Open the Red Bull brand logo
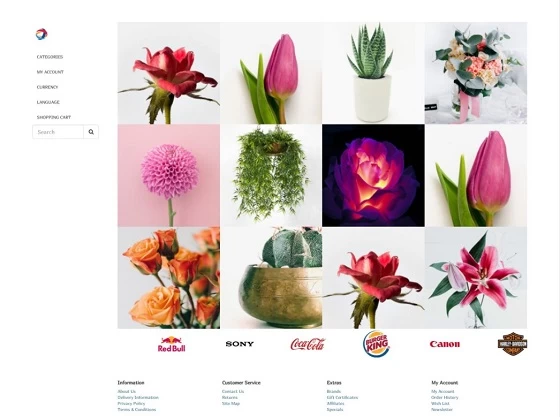Viewport: 560px width, 417px height. coord(171,344)
